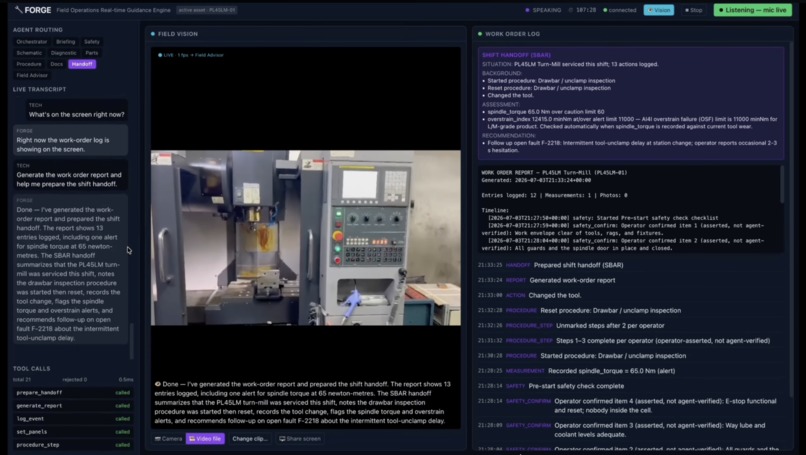The width and height of the screenshot is (806, 455).
Task: Click the 'Follow up open fault F-2218' recommendation
Action: [632, 147]
